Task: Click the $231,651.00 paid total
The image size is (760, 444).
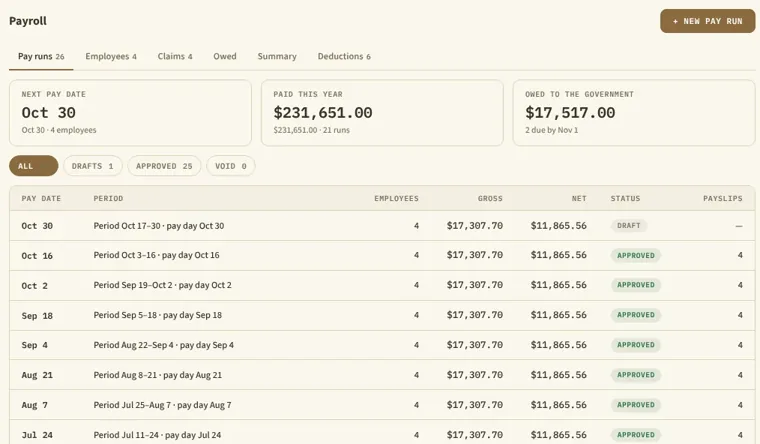Action: pyautogui.click(x=323, y=113)
